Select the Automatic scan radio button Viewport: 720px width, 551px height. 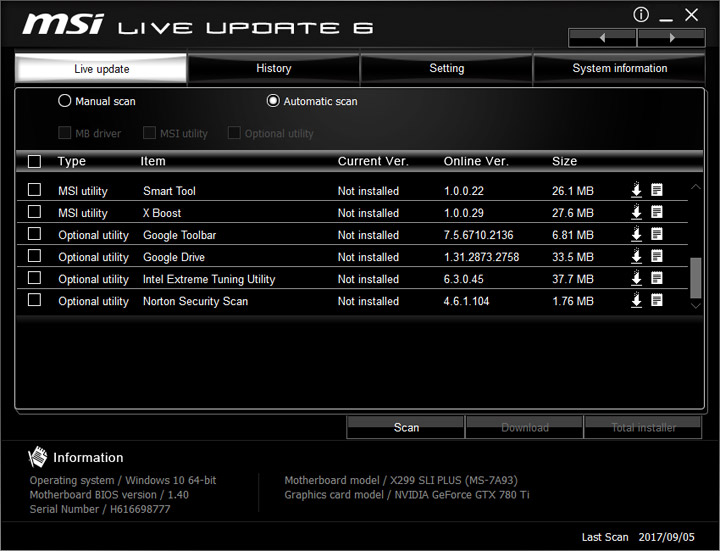tap(273, 101)
